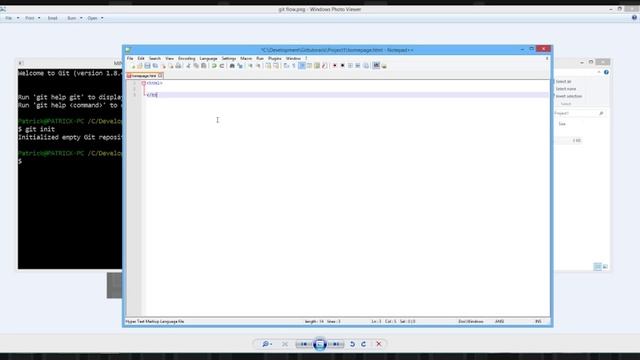Open the File menu in Notepad++

[130, 58]
